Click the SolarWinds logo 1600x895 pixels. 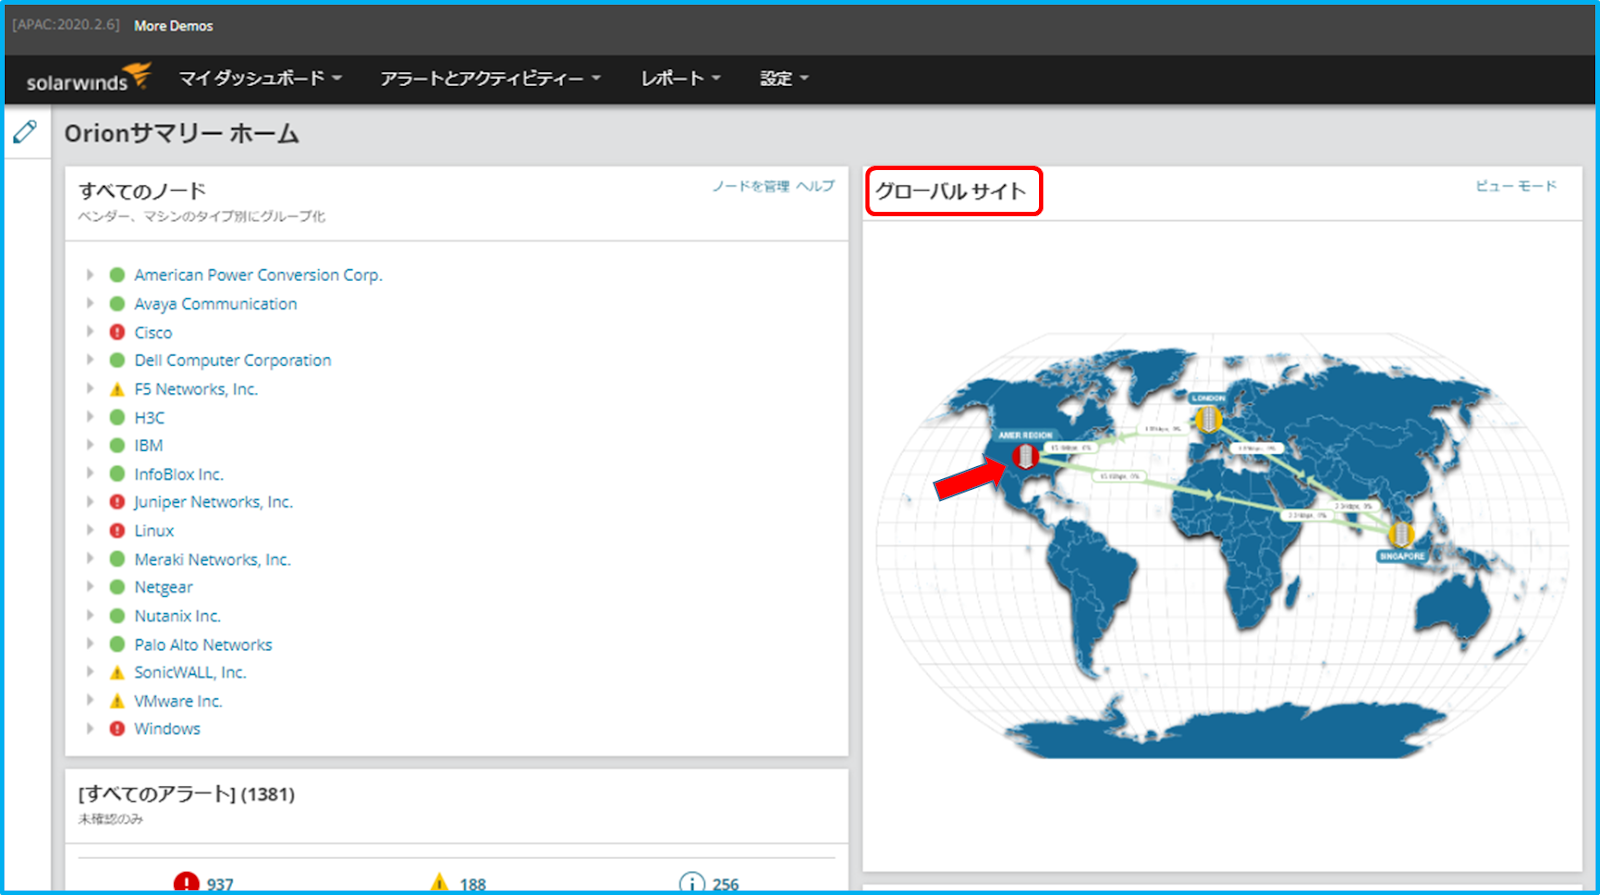(x=88, y=78)
